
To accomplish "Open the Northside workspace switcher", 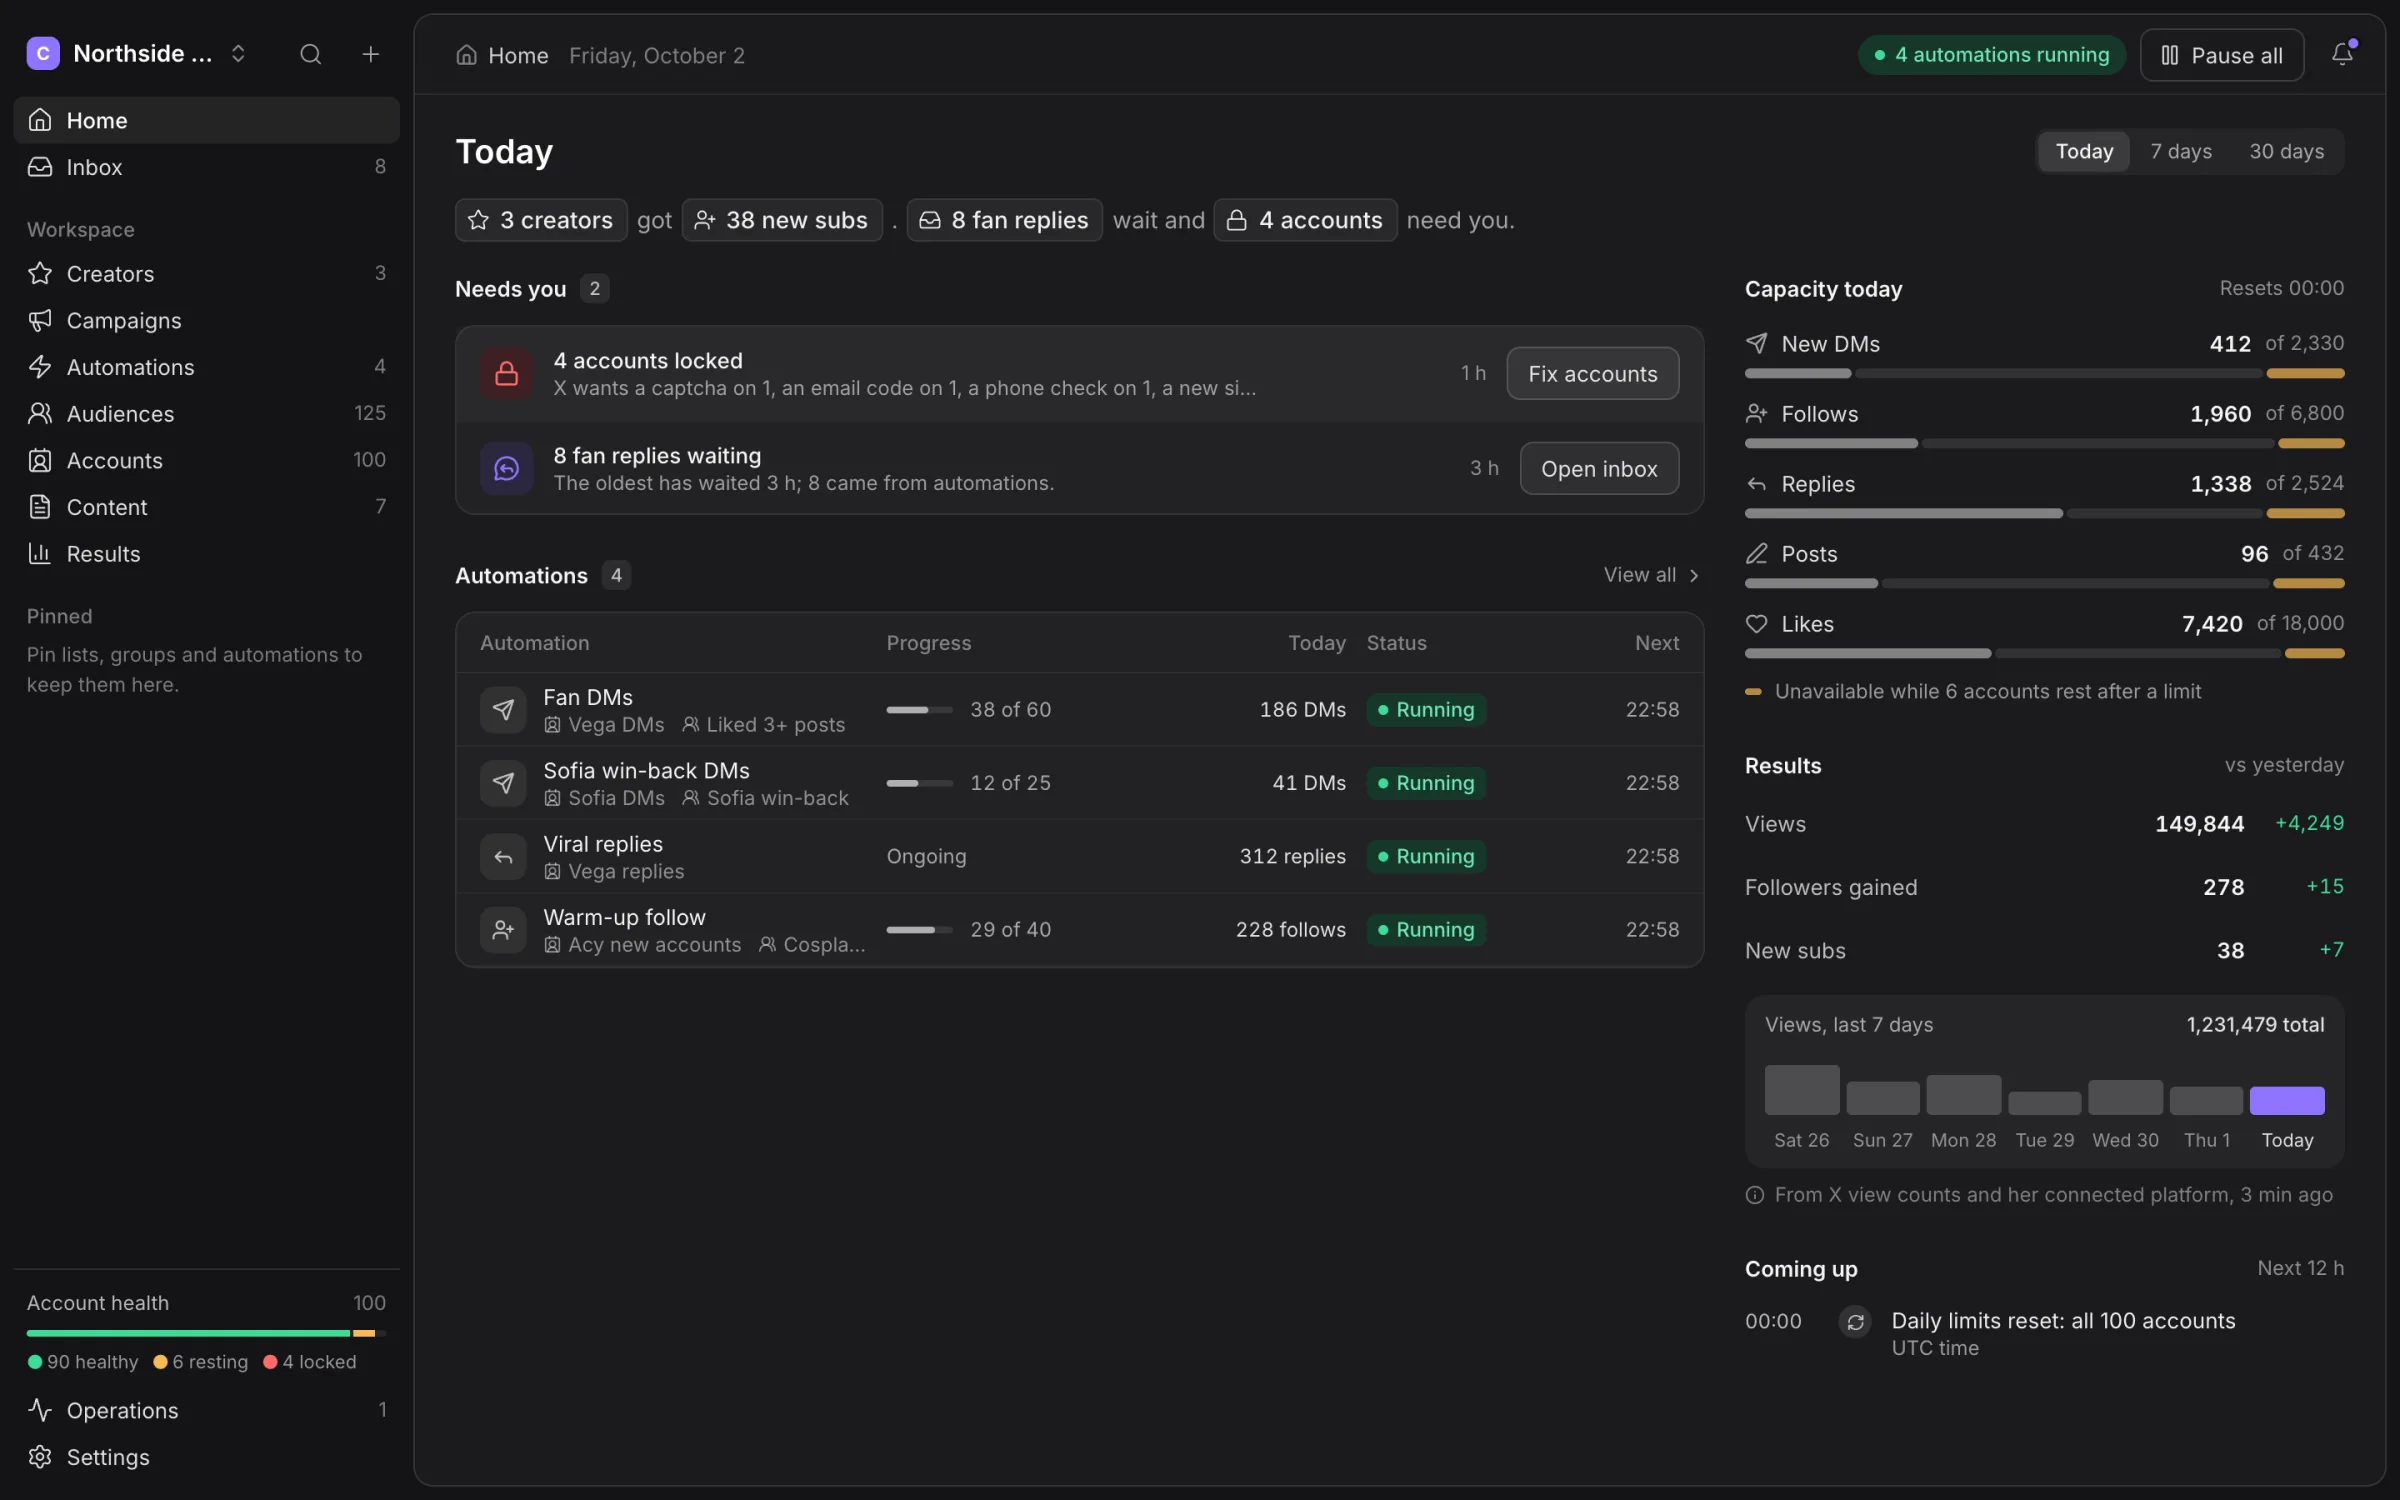I will click(x=138, y=53).
